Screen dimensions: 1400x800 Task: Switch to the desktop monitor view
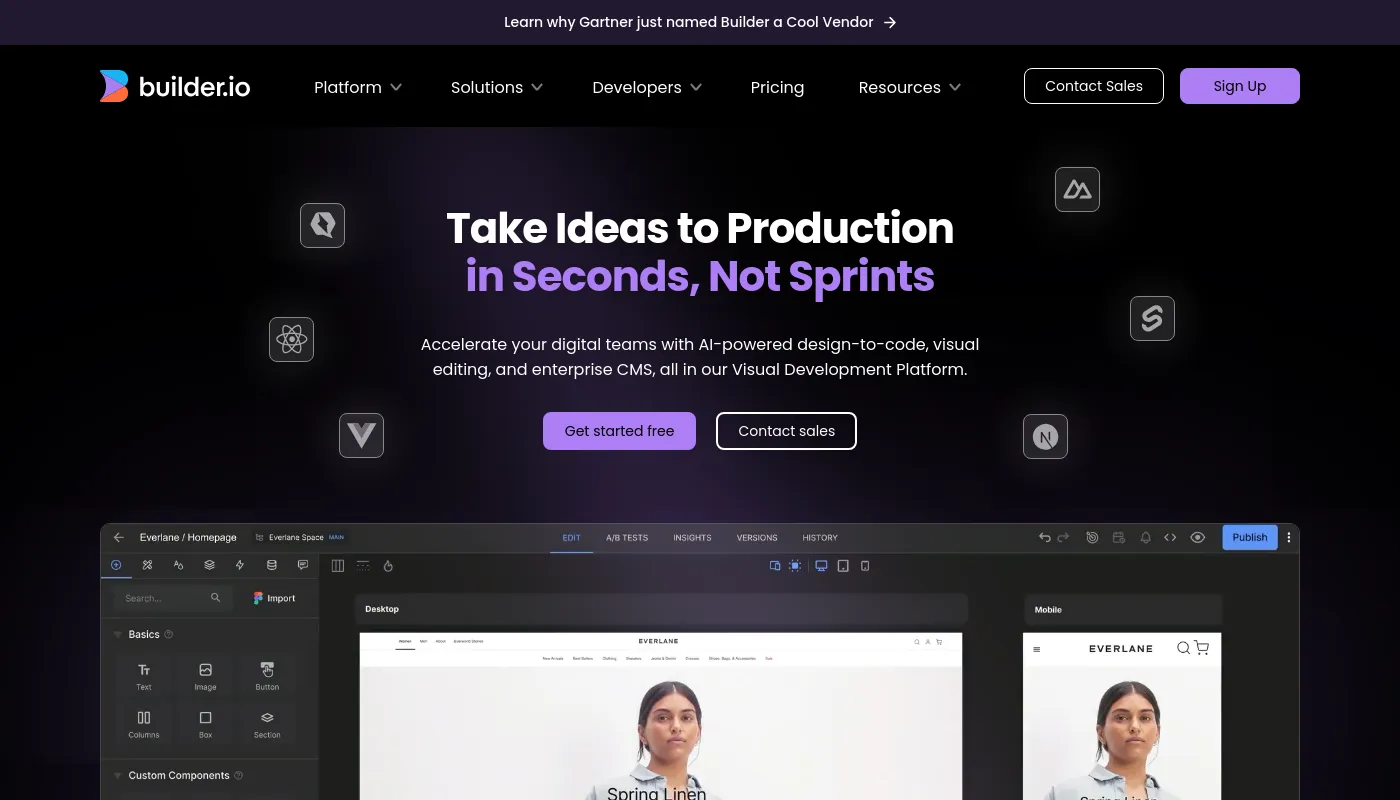tap(821, 566)
